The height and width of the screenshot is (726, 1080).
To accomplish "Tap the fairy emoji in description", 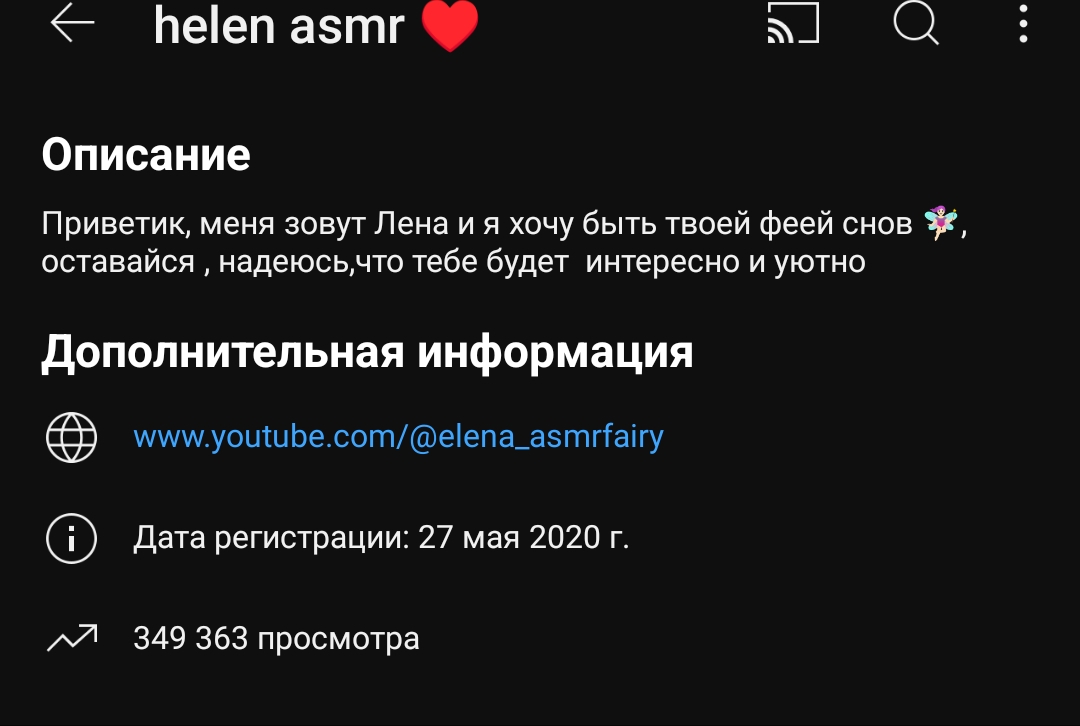I will pyautogui.click(x=939, y=222).
